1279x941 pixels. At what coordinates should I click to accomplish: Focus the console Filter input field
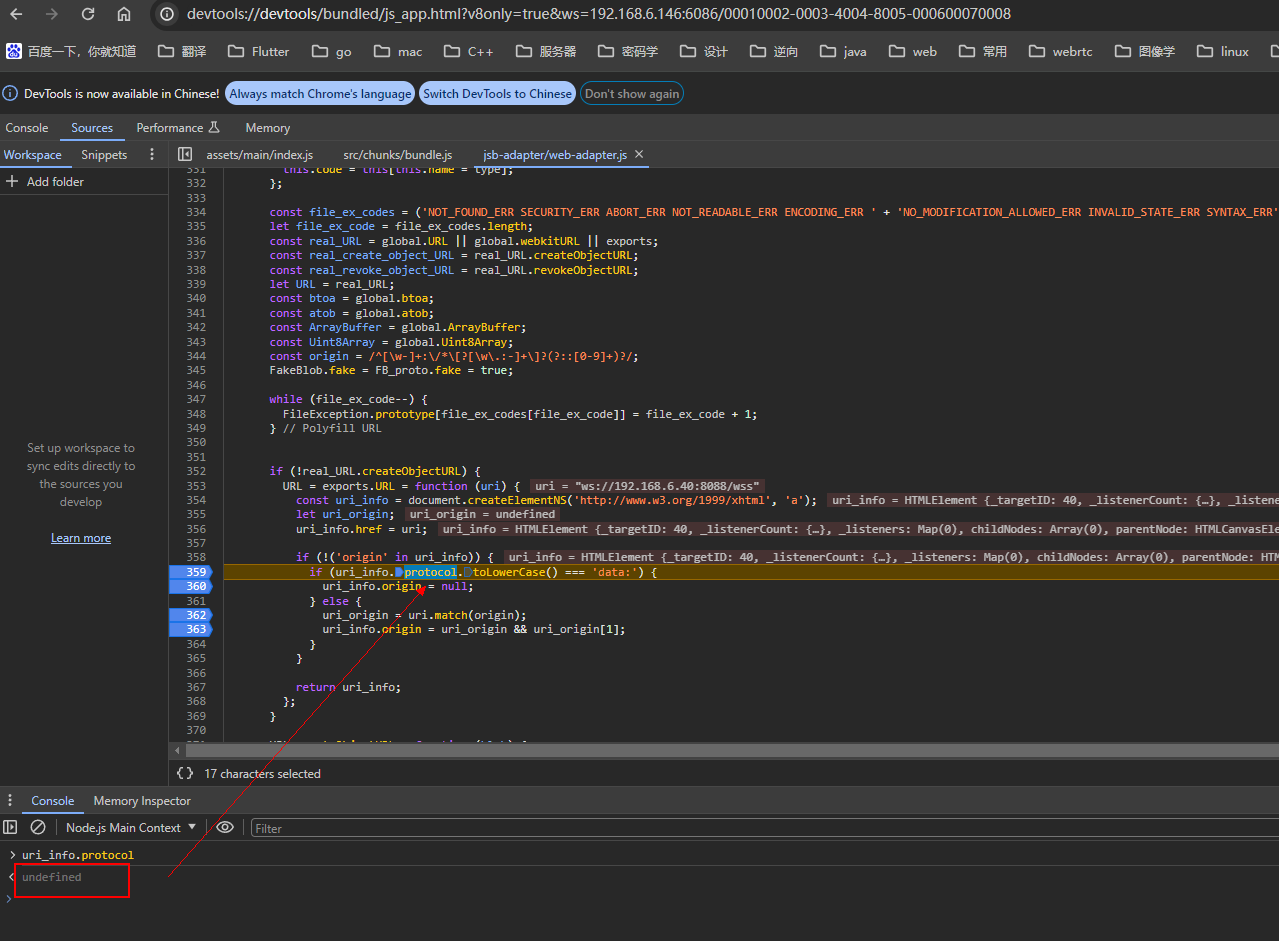click(760, 828)
